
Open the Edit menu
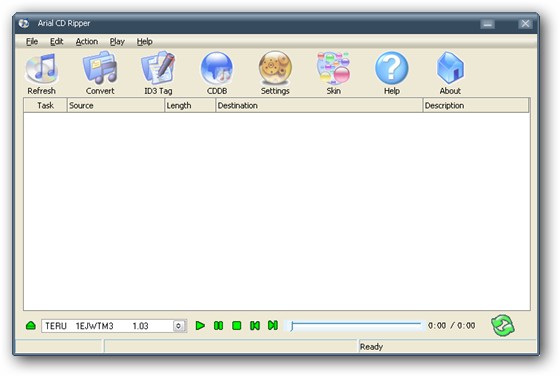(x=56, y=42)
